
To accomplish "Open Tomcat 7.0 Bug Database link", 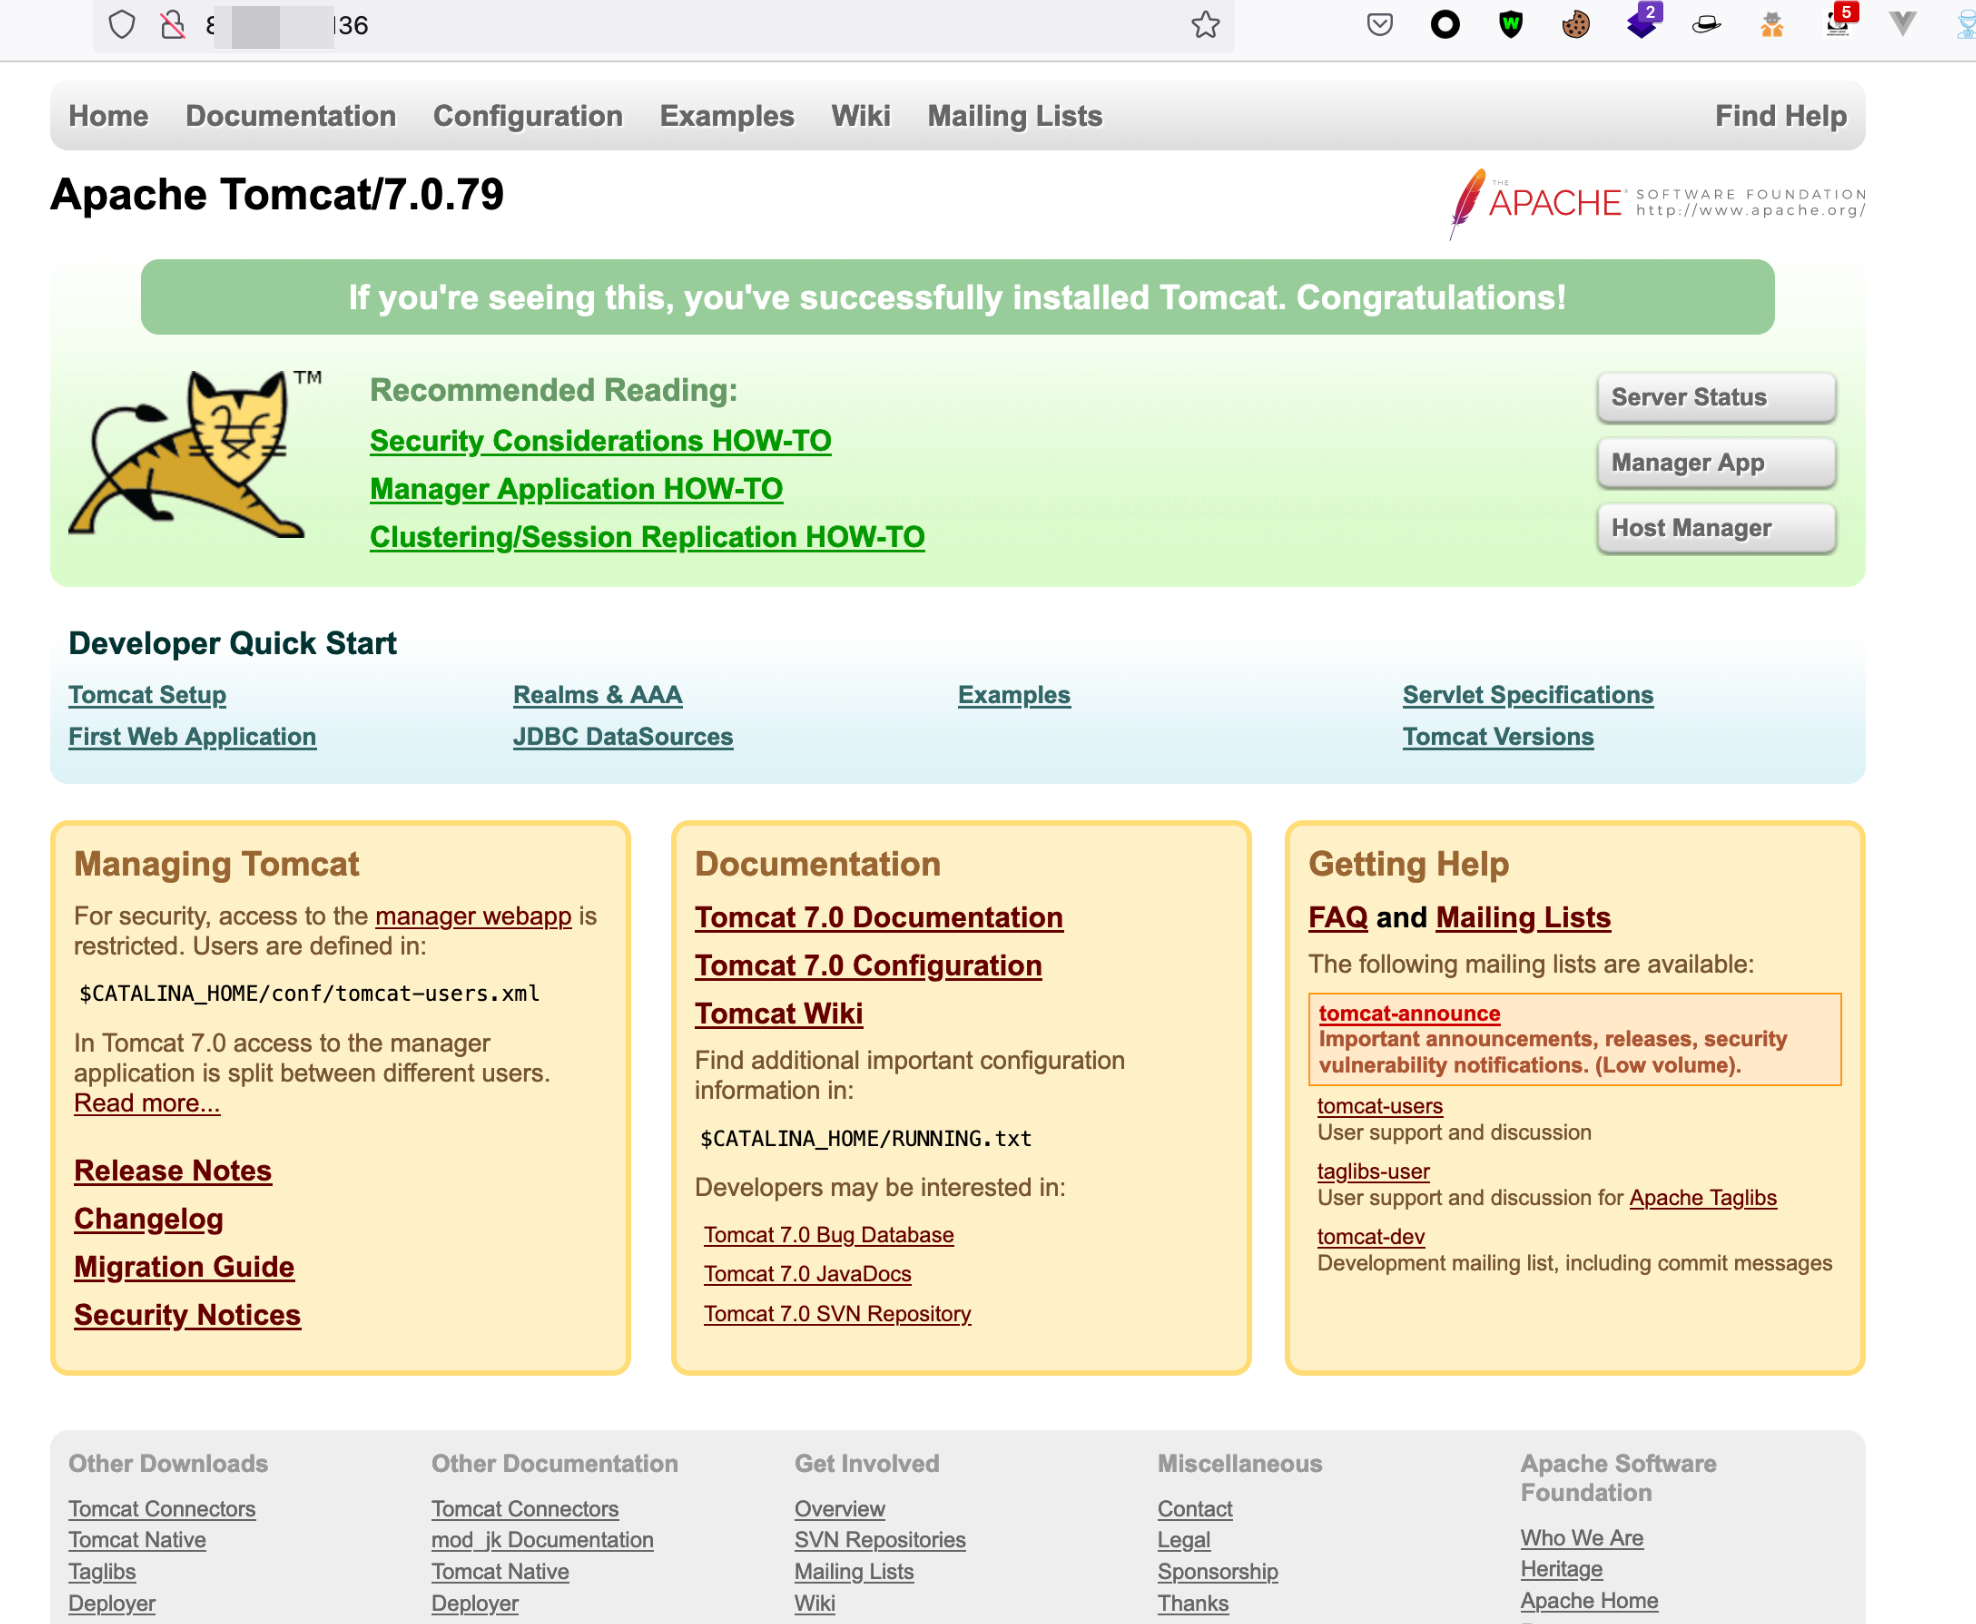I will pyautogui.click(x=829, y=1235).
